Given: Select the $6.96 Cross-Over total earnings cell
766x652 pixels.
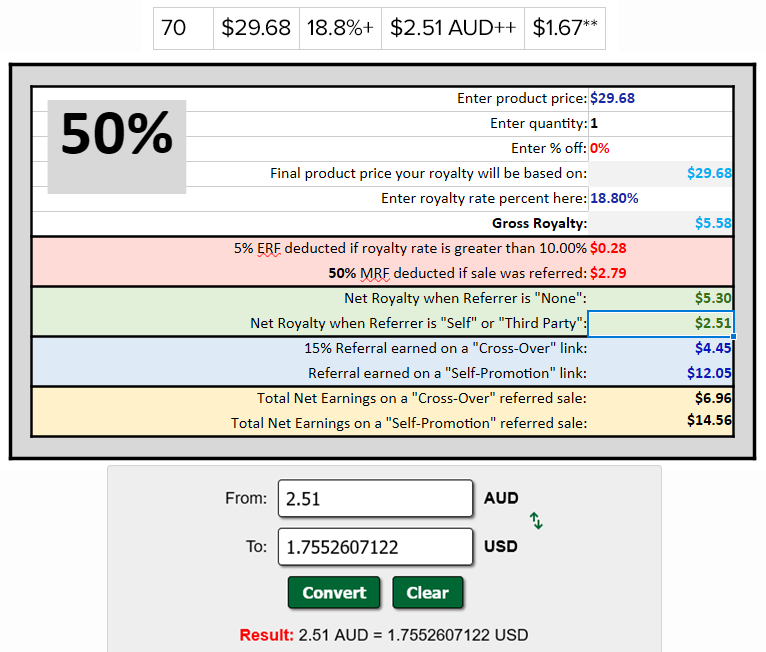Looking at the screenshot, I should (x=660, y=398).
